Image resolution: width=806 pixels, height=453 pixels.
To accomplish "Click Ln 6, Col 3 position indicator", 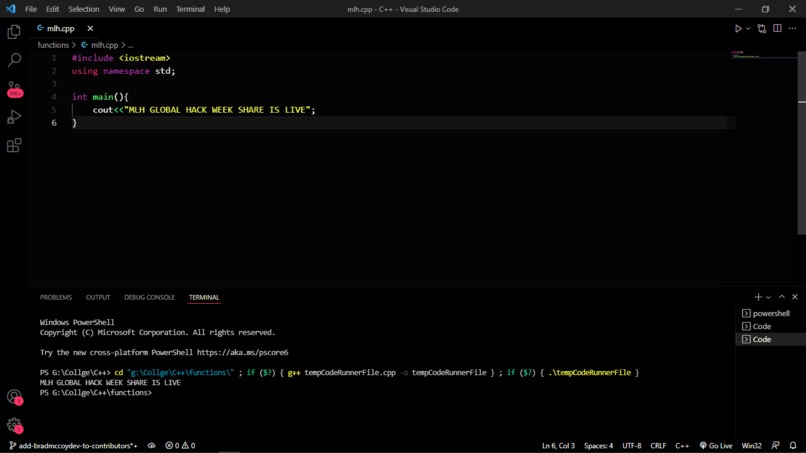I will tap(558, 446).
